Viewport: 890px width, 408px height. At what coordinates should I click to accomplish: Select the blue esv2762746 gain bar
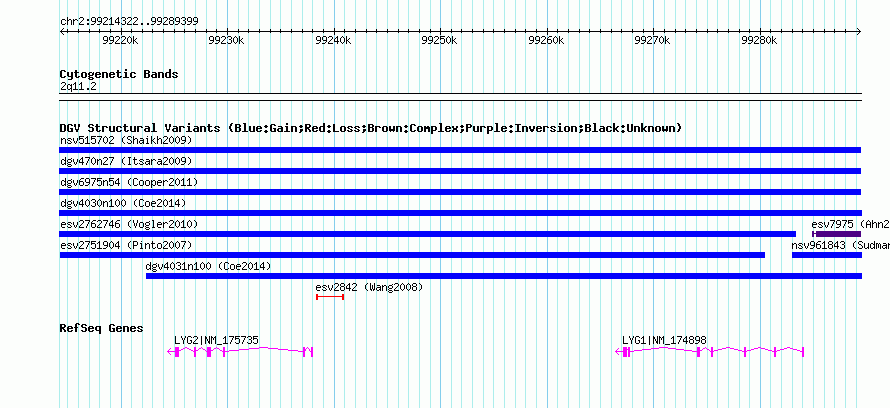(x=427, y=234)
